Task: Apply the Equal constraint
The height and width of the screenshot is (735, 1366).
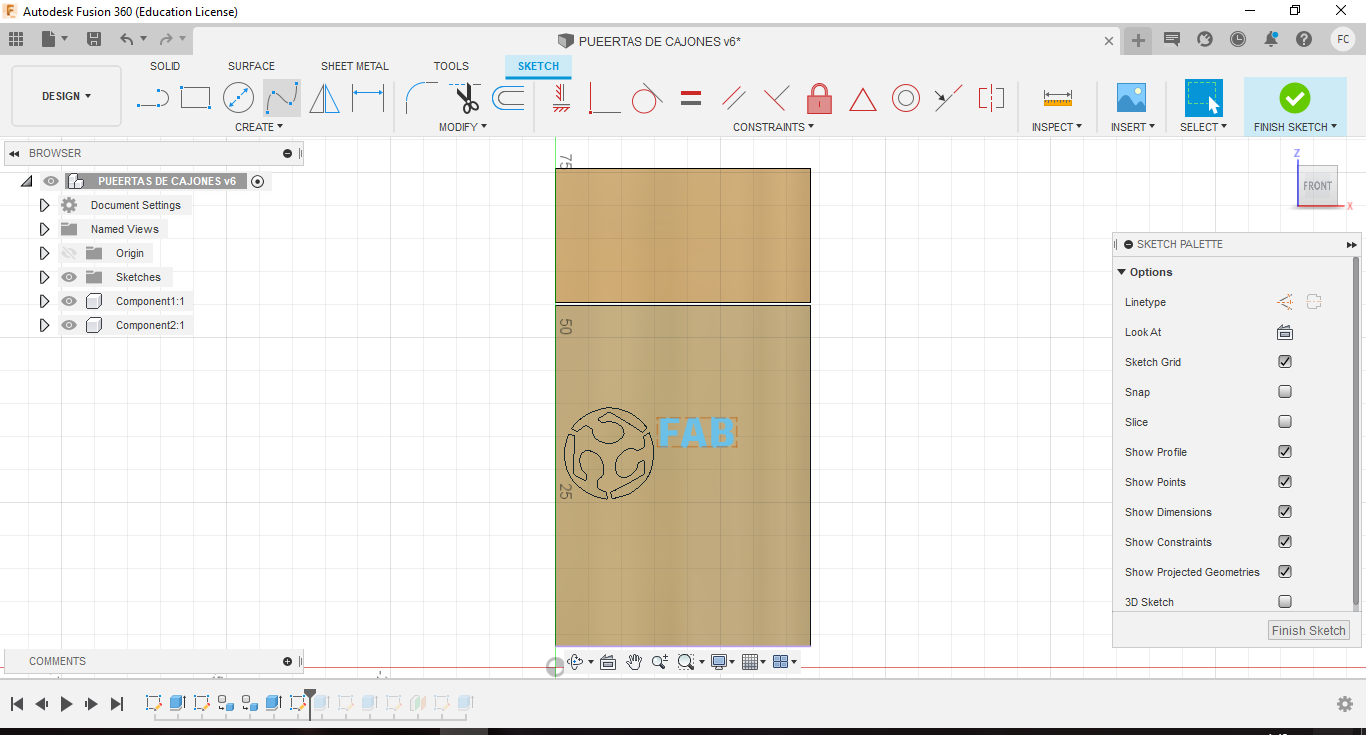Action: (690, 98)
